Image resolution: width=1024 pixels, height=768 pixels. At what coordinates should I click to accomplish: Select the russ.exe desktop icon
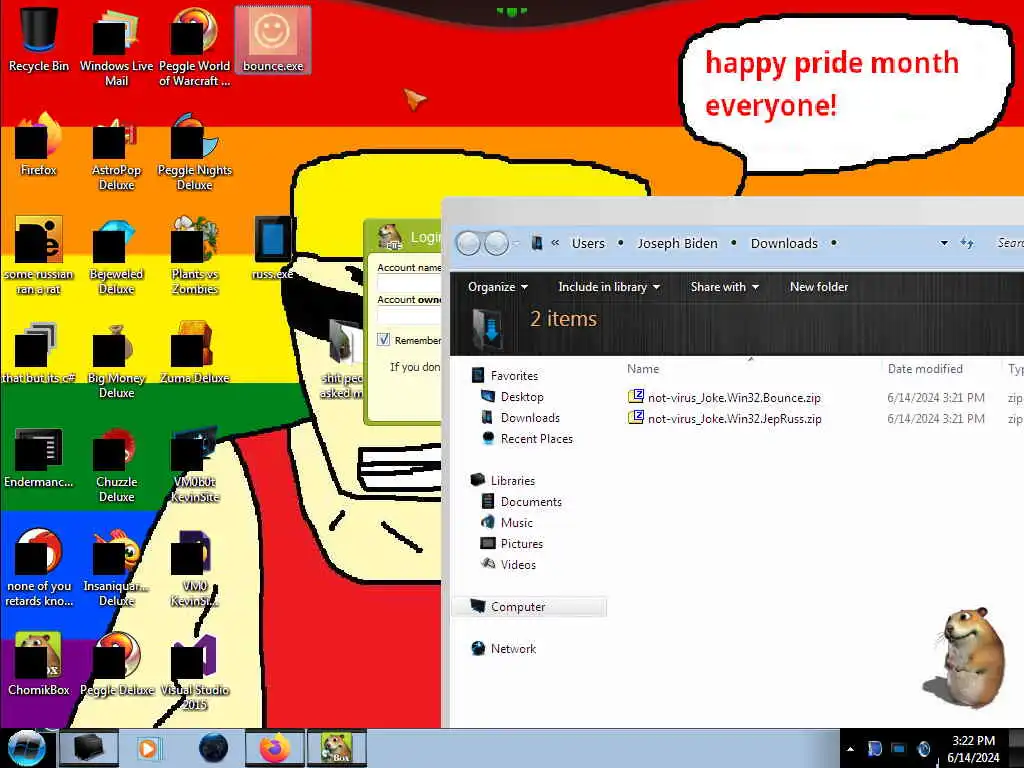[x=273, y=248]
